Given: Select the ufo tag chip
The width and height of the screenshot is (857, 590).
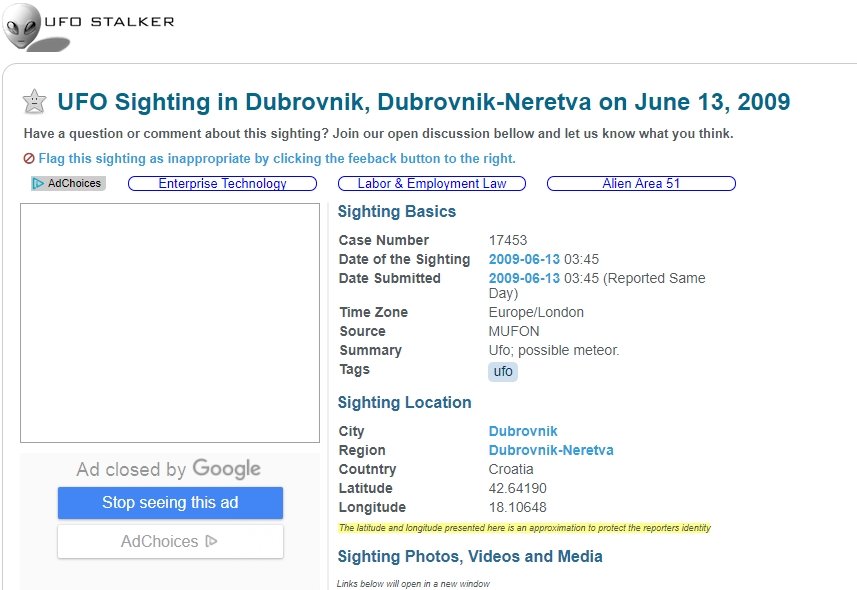Looking at the screenshot, I should (x=503, y=372).
